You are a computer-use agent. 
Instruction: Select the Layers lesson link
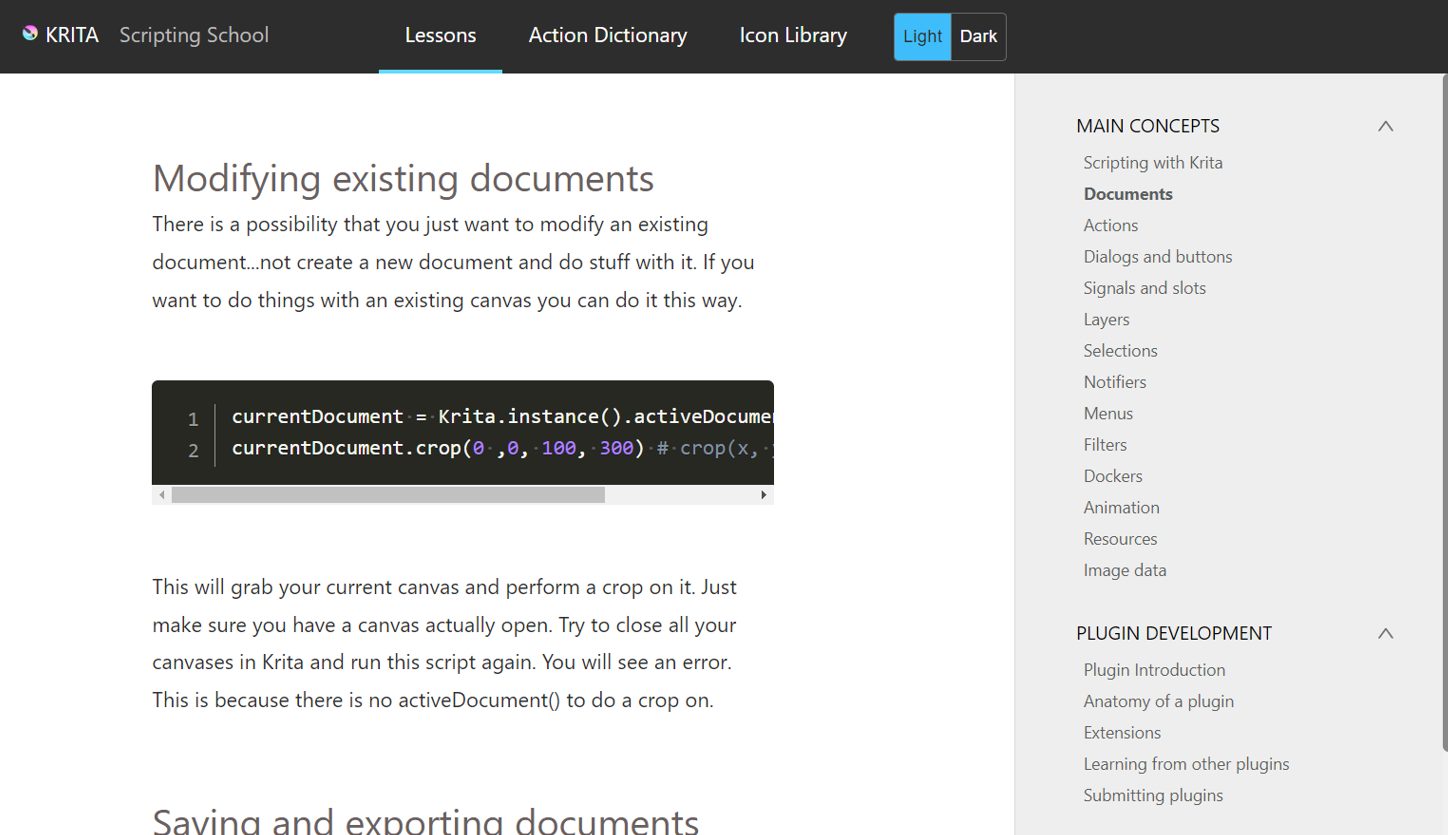1106,319
